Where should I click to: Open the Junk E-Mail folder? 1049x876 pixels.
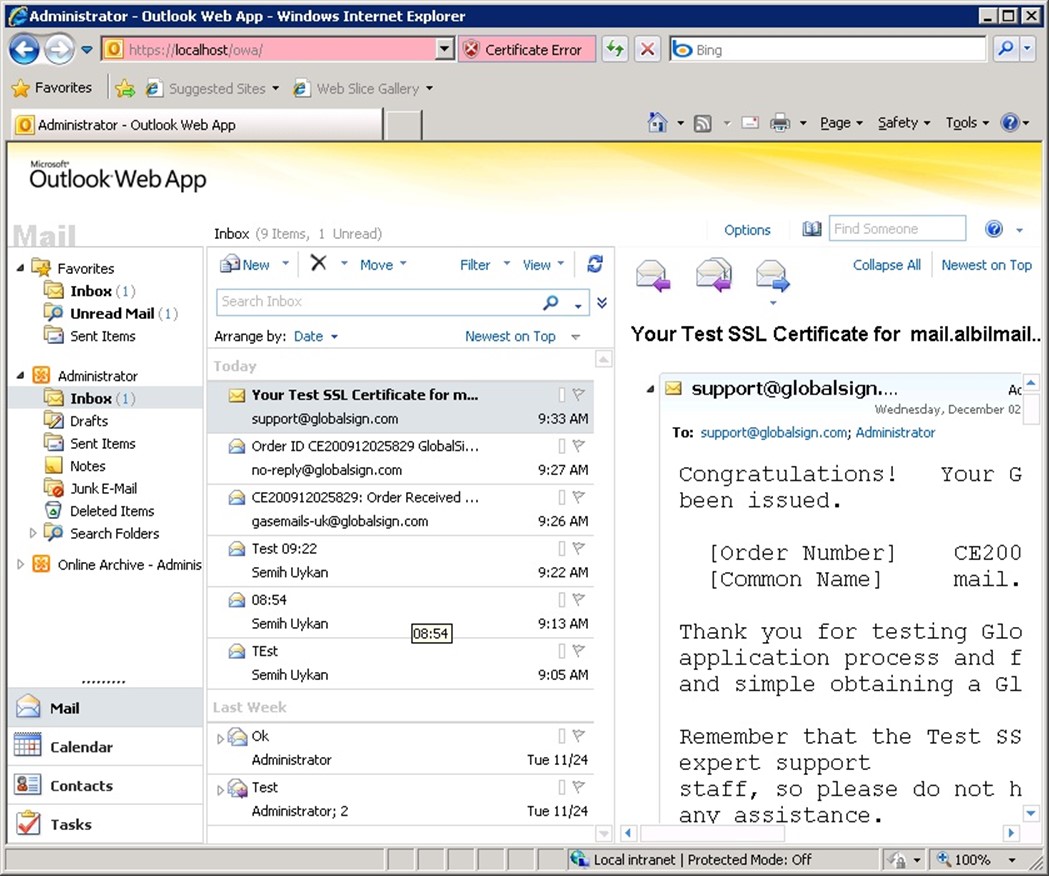[x=103, y=488]
